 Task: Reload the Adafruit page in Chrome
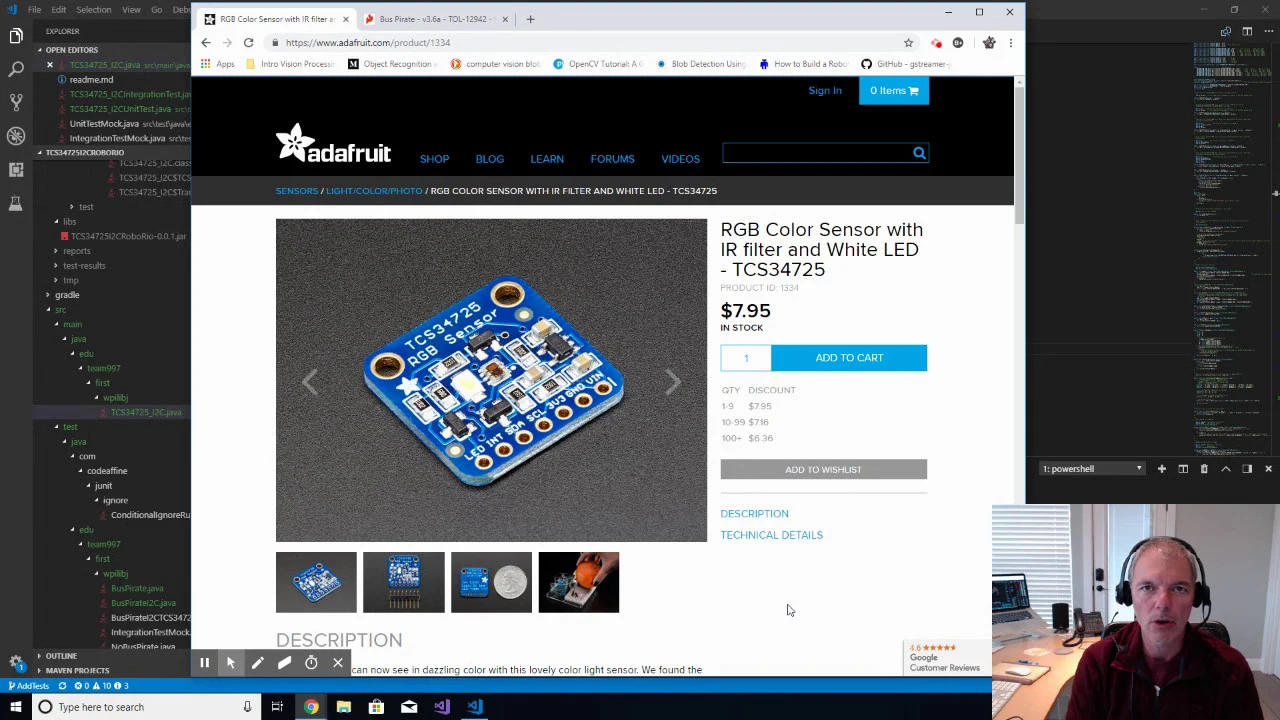pyautogui.click(x=248, y=43)
